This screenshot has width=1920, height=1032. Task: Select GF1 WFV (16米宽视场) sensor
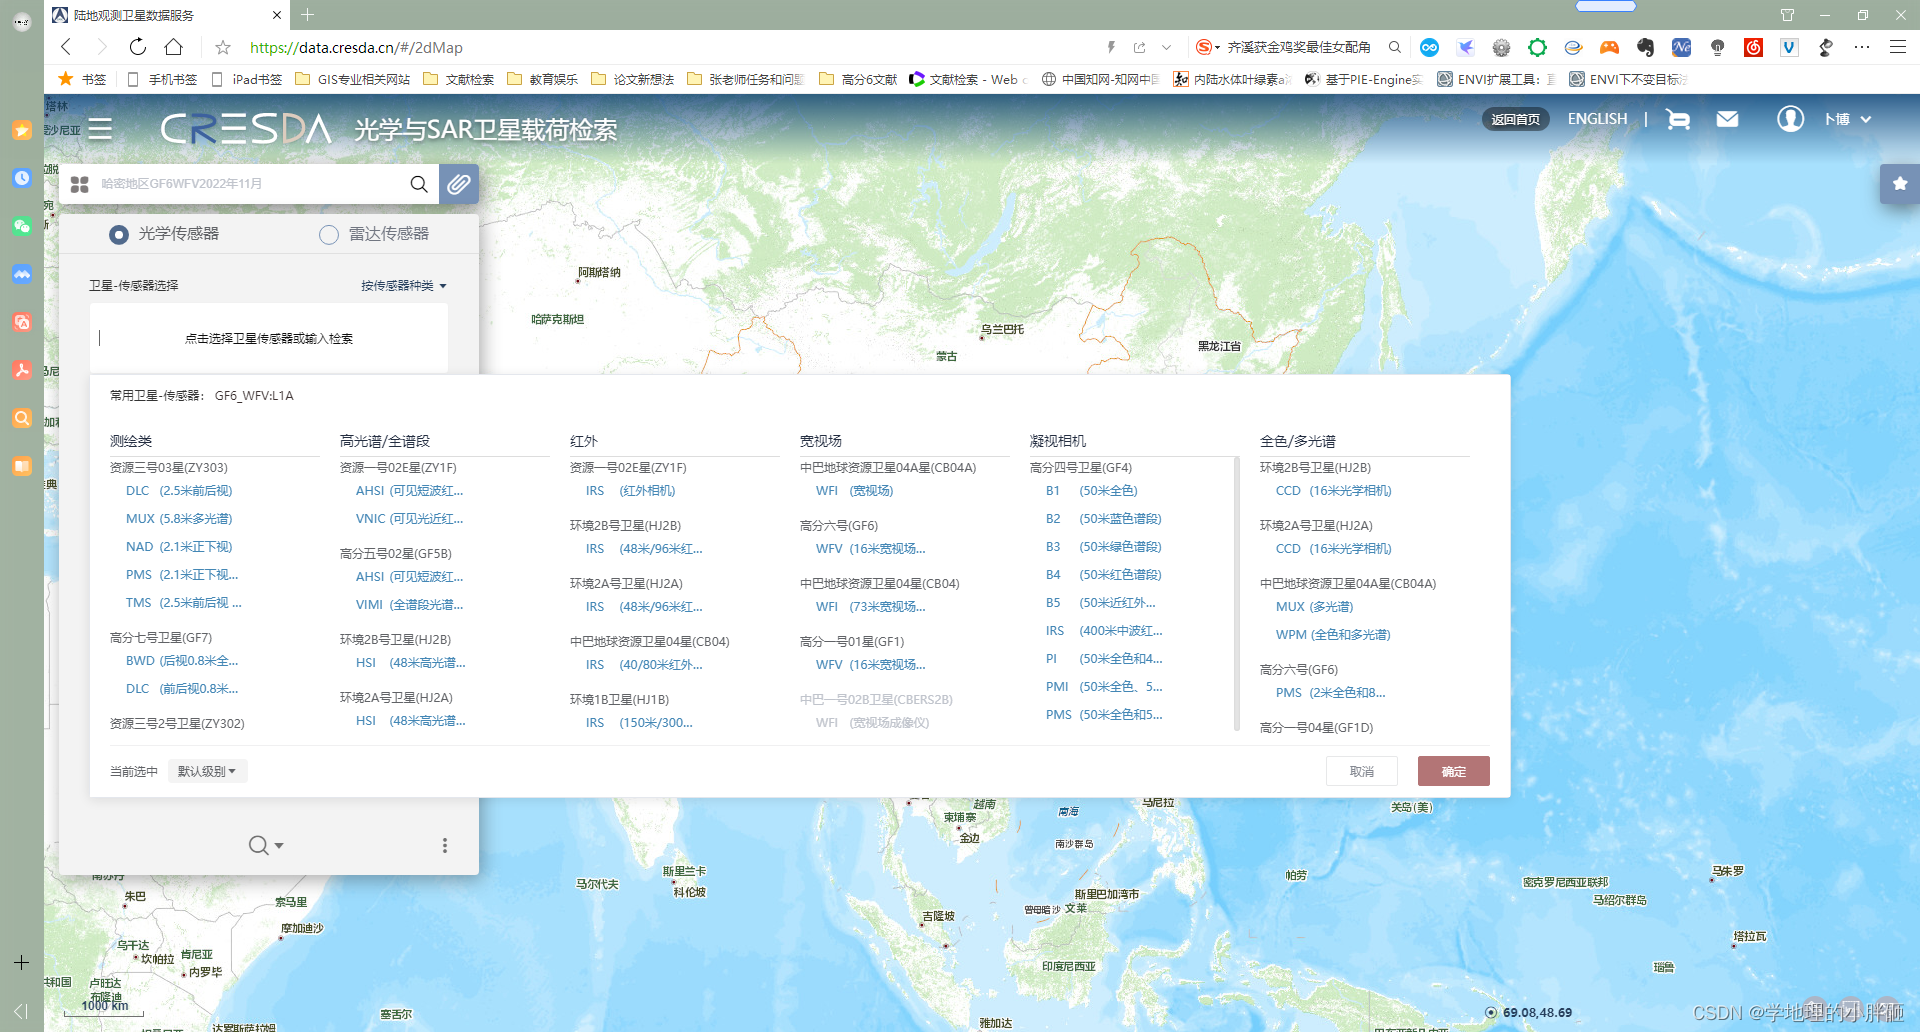click(870, 664)
